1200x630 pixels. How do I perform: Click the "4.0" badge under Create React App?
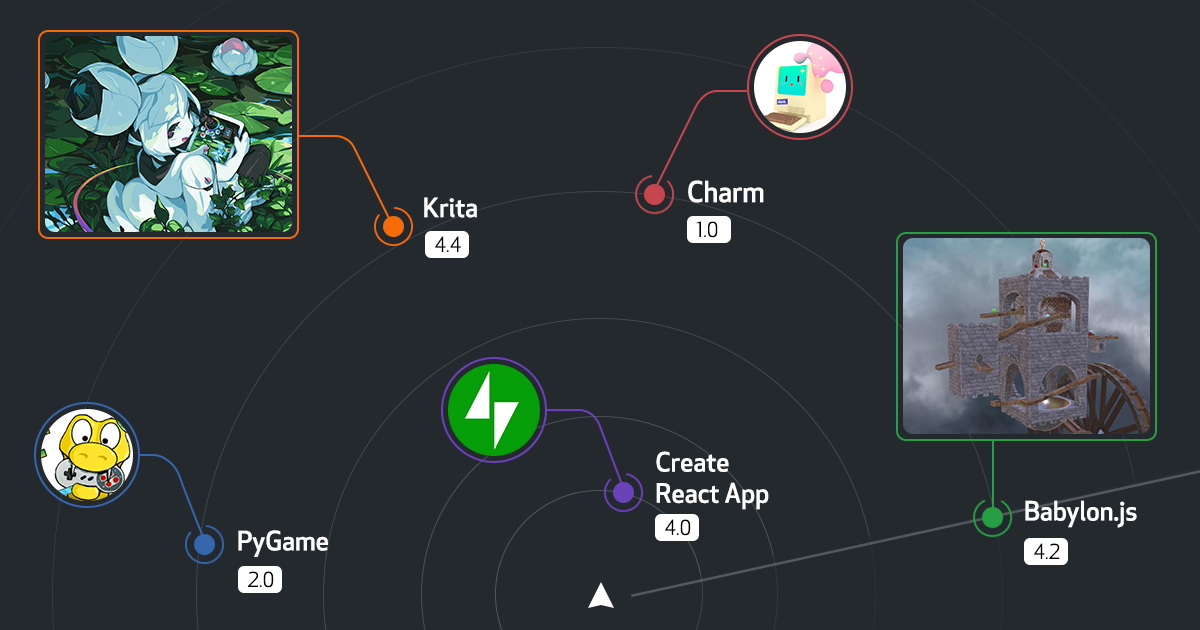click(677, 527)
